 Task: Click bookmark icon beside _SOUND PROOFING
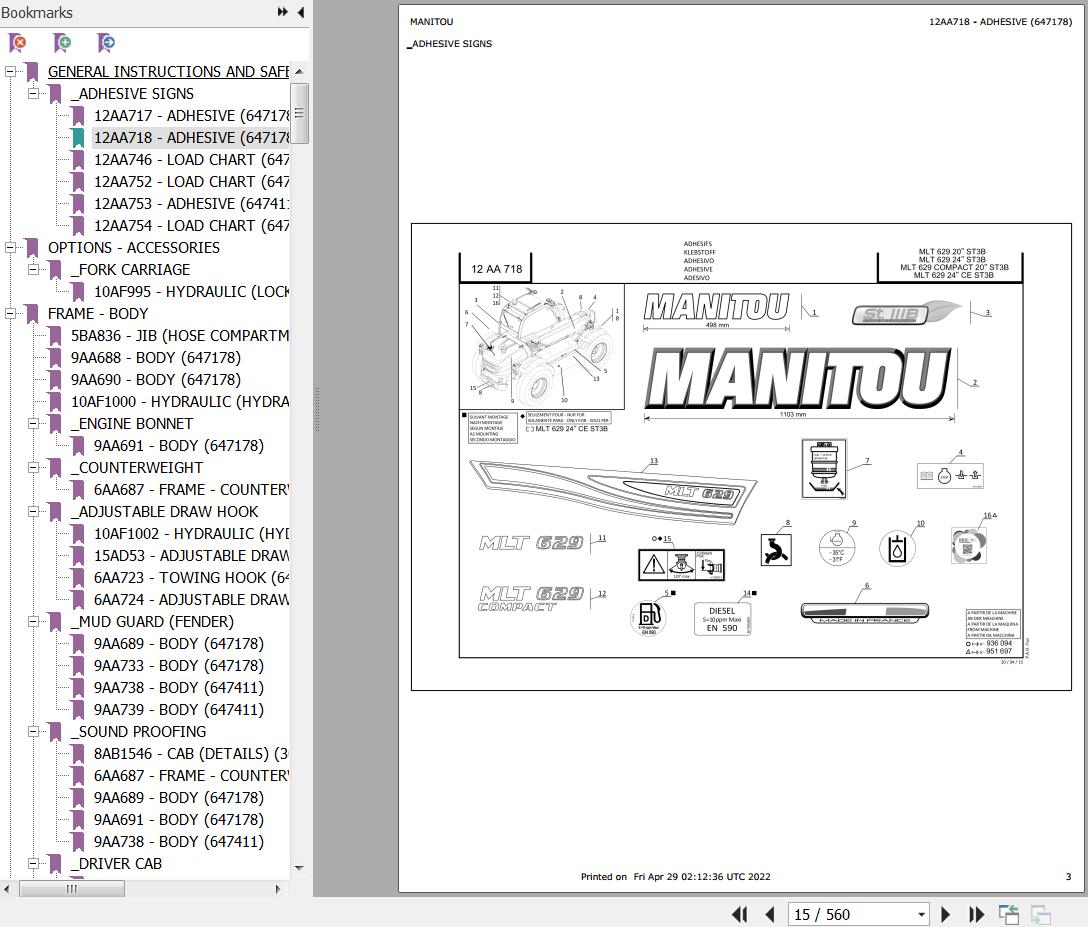click(56, 731)
